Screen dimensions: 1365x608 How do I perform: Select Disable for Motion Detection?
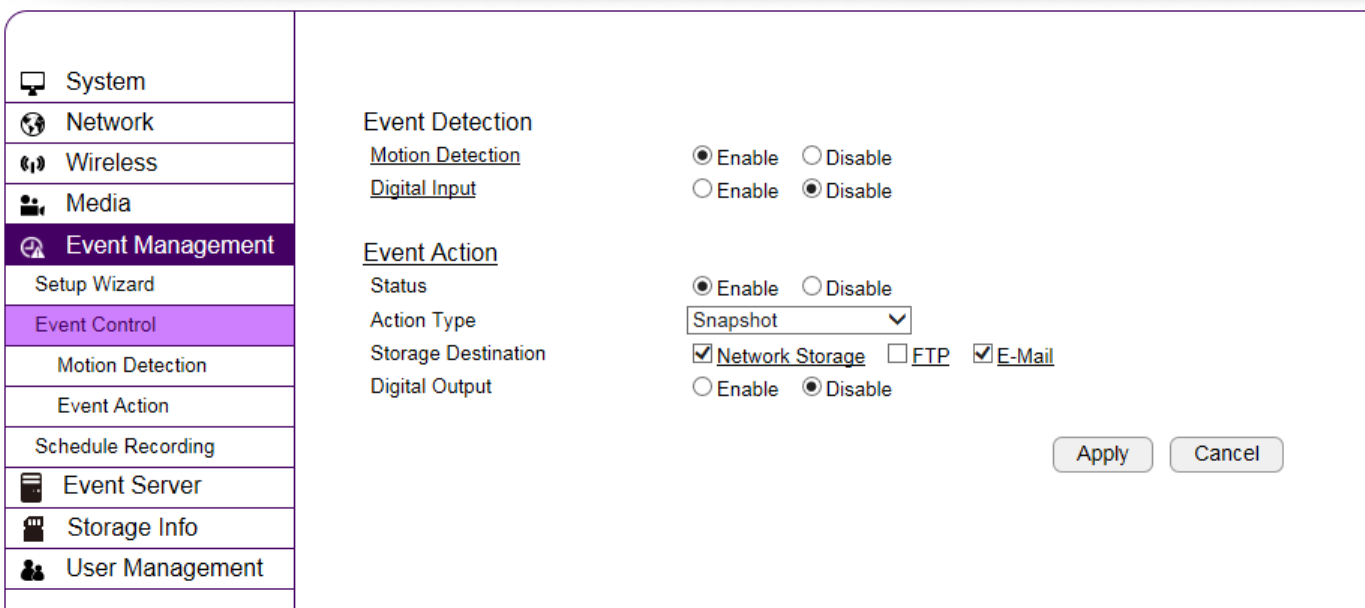pyautogui.click(x=812, y=157)
